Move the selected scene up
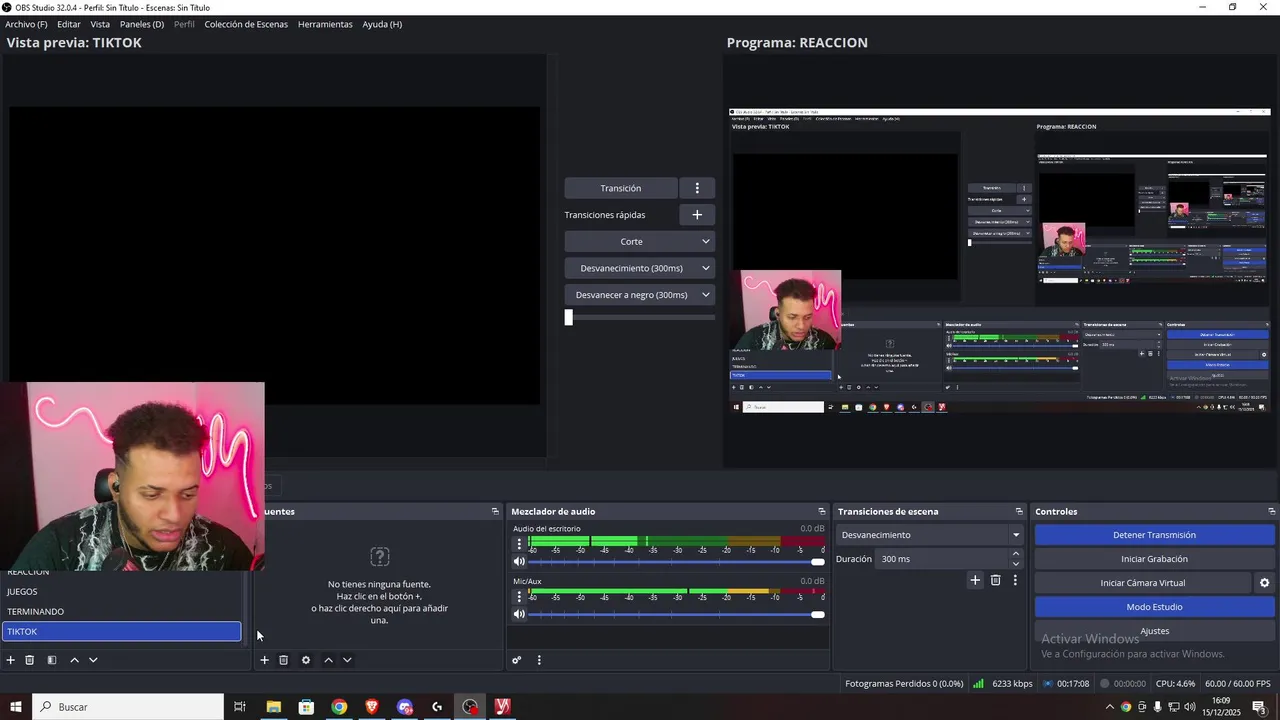This screenshot has width=1280, height=720. (x=74, y=660)
